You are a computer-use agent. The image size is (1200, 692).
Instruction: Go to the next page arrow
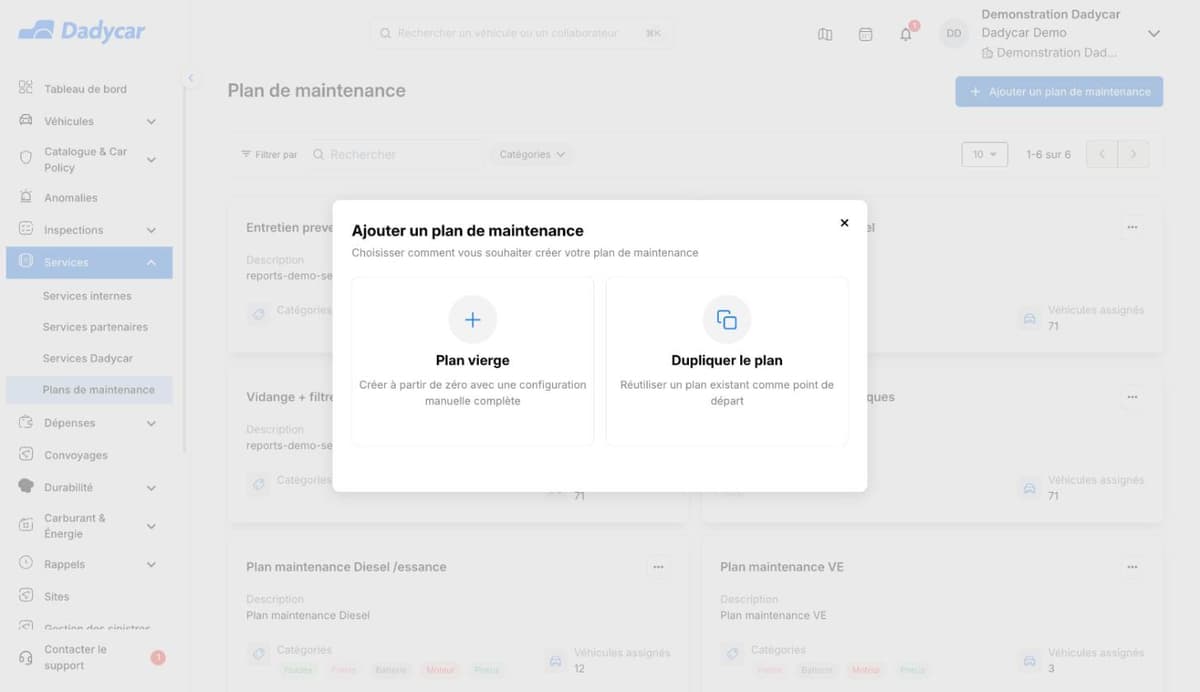[x=1133, y=154]
